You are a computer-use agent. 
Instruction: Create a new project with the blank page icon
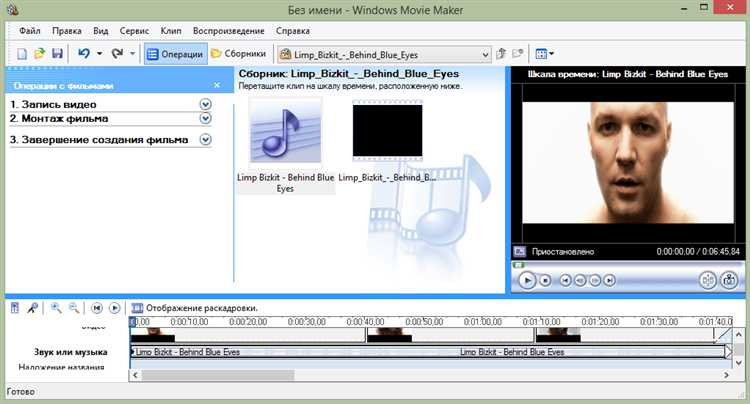tap(22, 54)
